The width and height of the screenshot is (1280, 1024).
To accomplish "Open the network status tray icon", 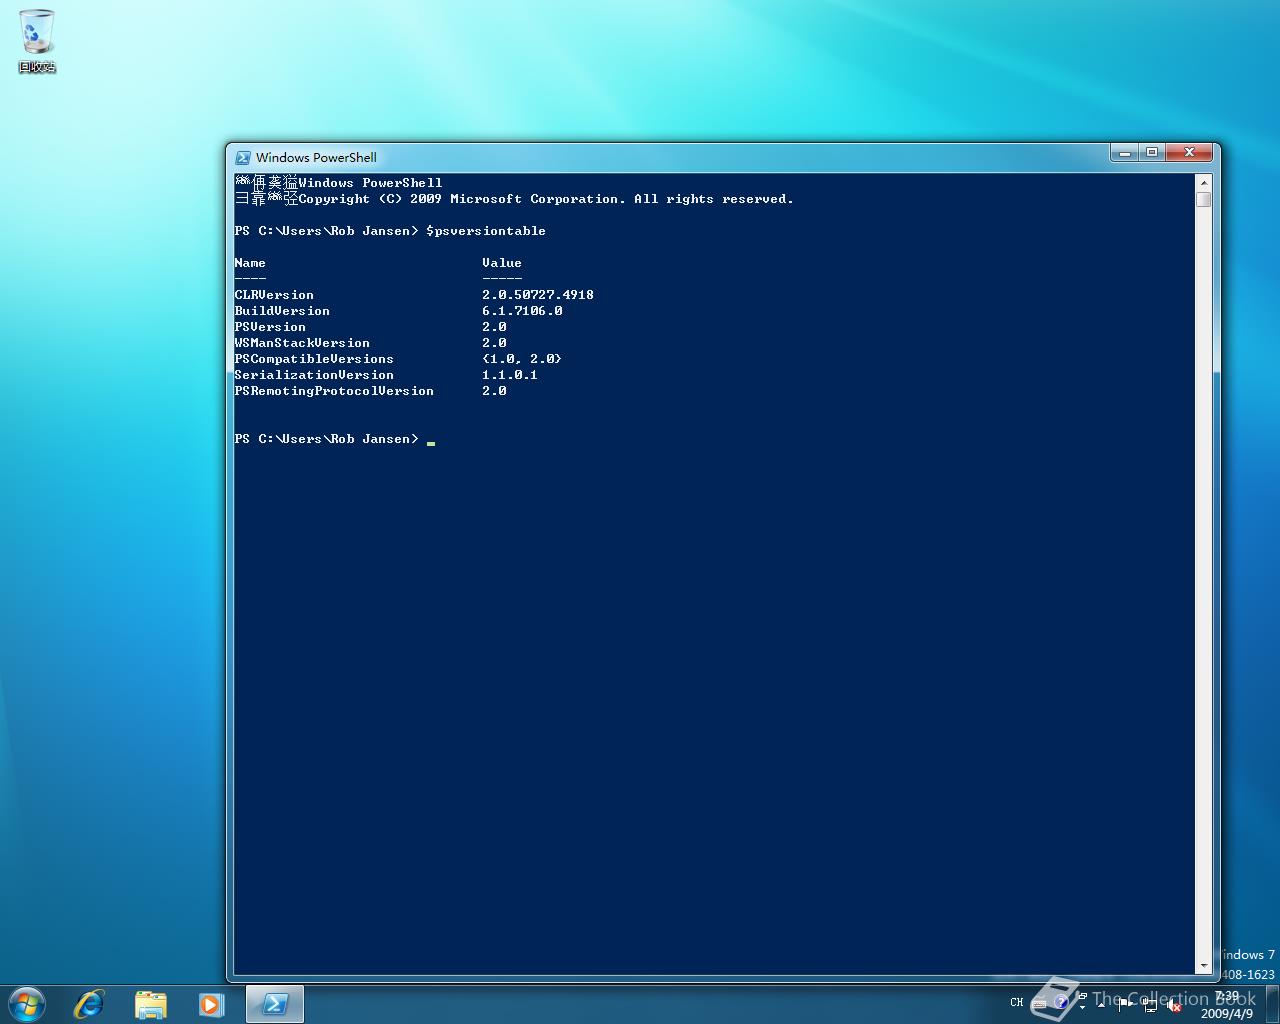I will pyautogui.click(x=1150, y=1005).
